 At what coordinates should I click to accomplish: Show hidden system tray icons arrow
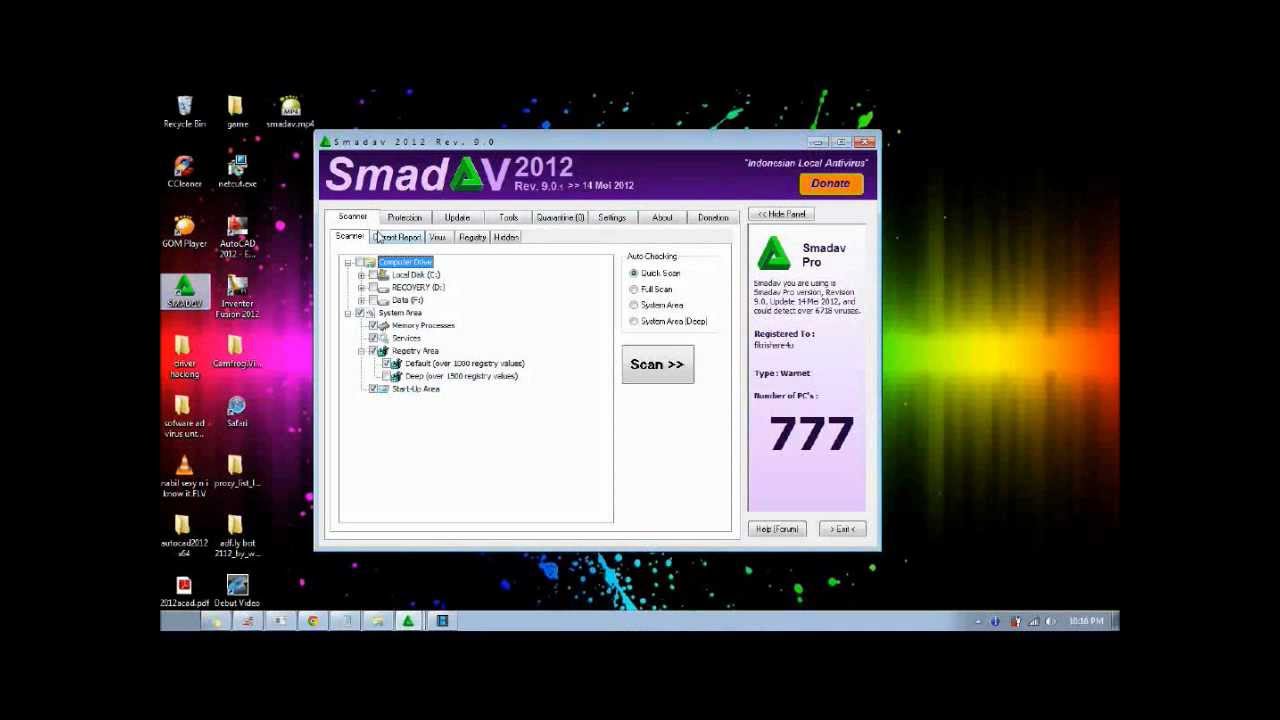coord(978,621)
